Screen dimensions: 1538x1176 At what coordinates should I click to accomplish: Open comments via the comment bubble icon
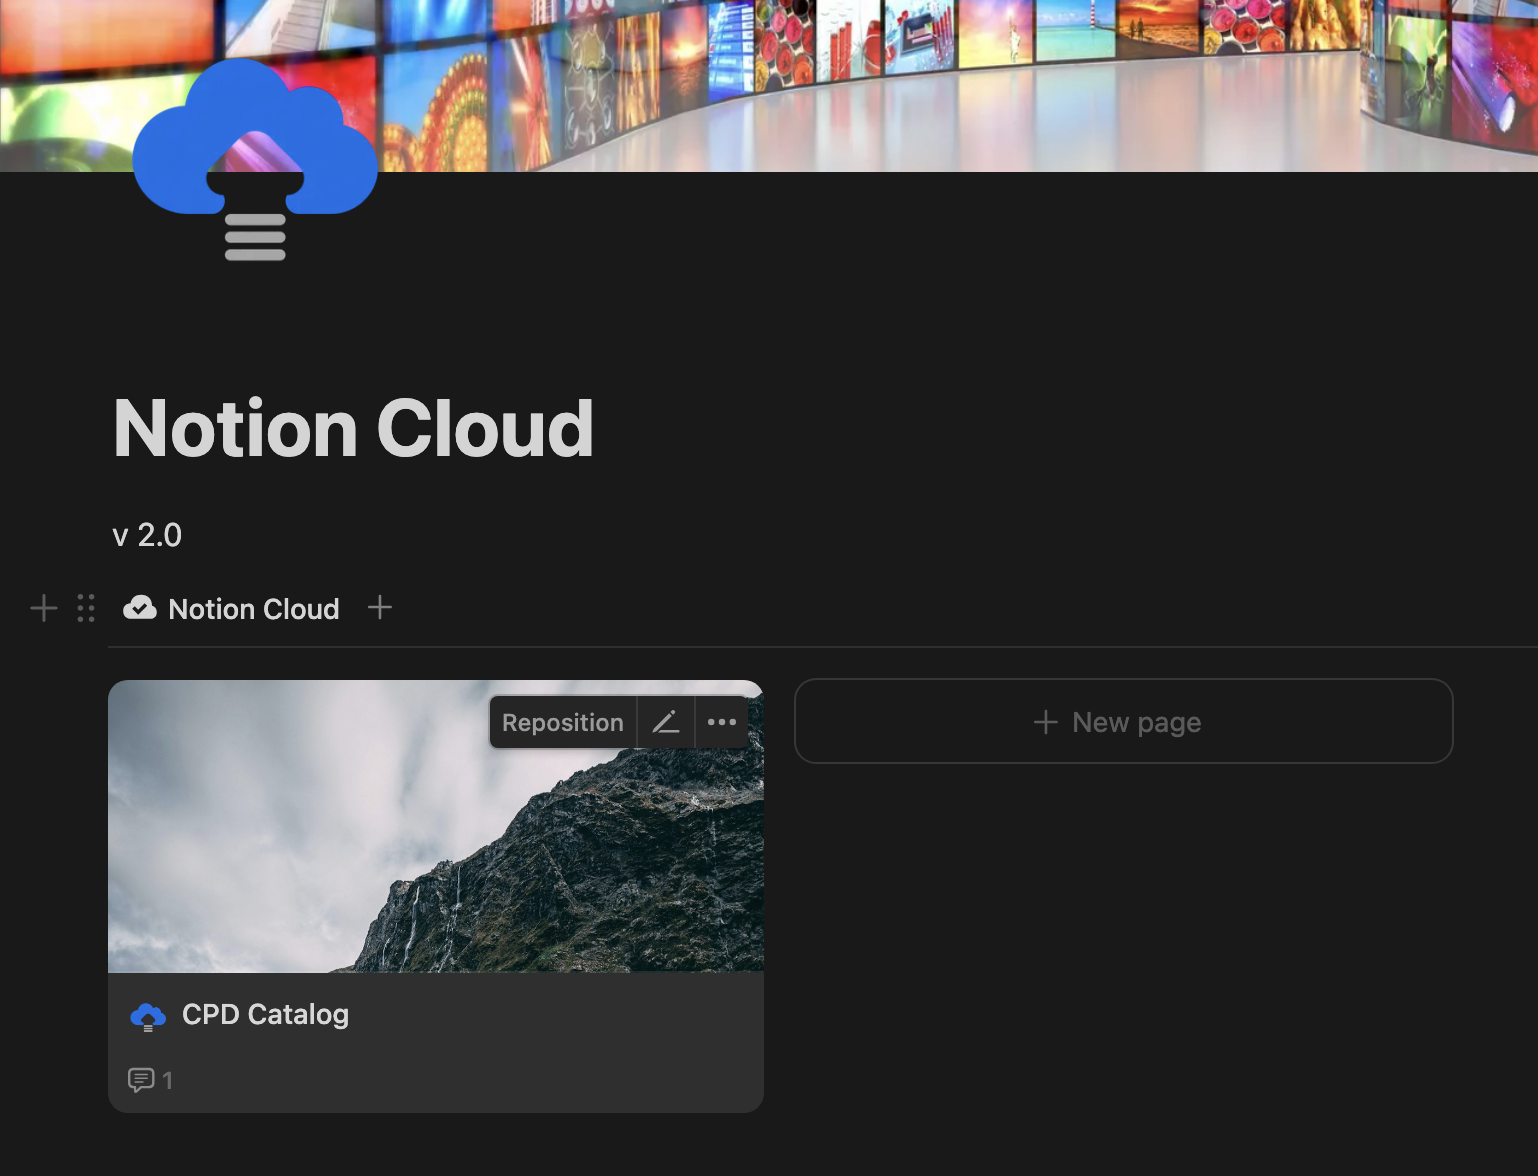coord(142,1080)
